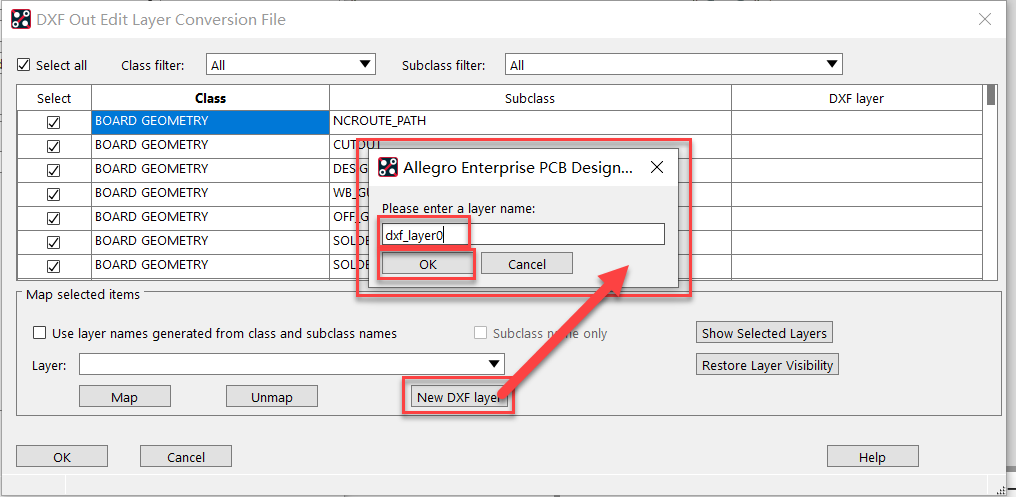Click the Unmap button
1016x497 pixels.
coord(271,397)
